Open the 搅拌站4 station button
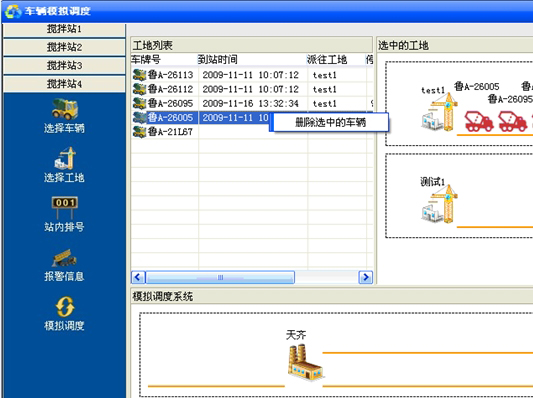The width and height of the screenshot is (533, 398). click(64, 84)
